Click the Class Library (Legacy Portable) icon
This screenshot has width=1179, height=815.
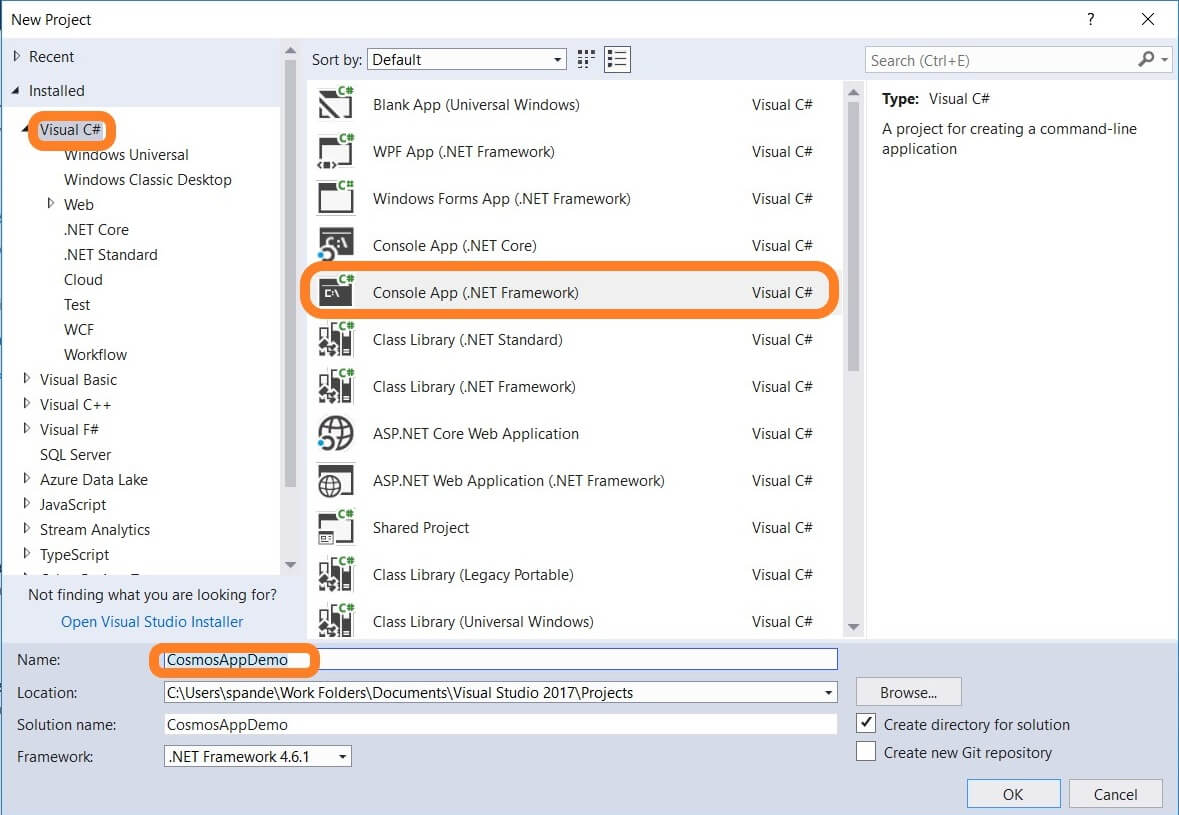[335, 574]
